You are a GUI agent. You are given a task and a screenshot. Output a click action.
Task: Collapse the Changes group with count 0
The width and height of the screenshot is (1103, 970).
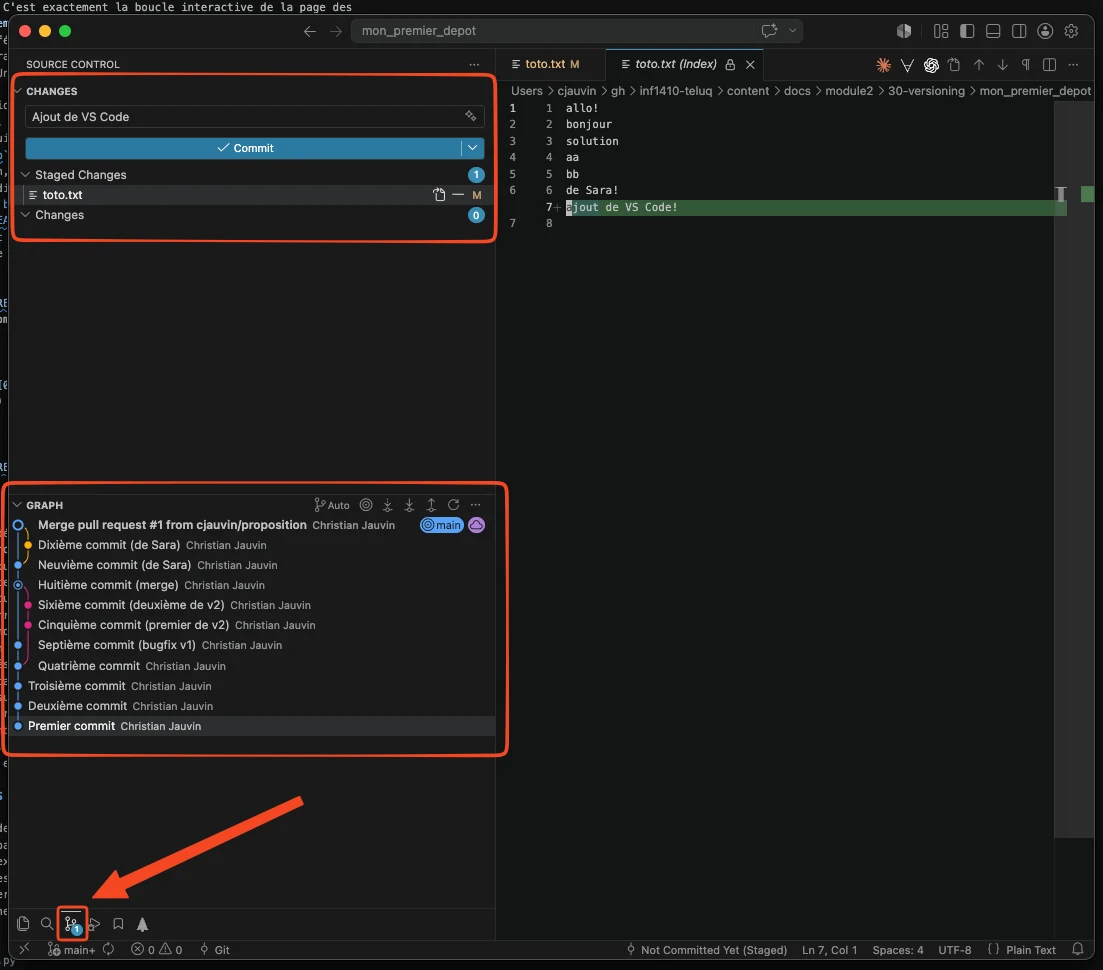59,215
